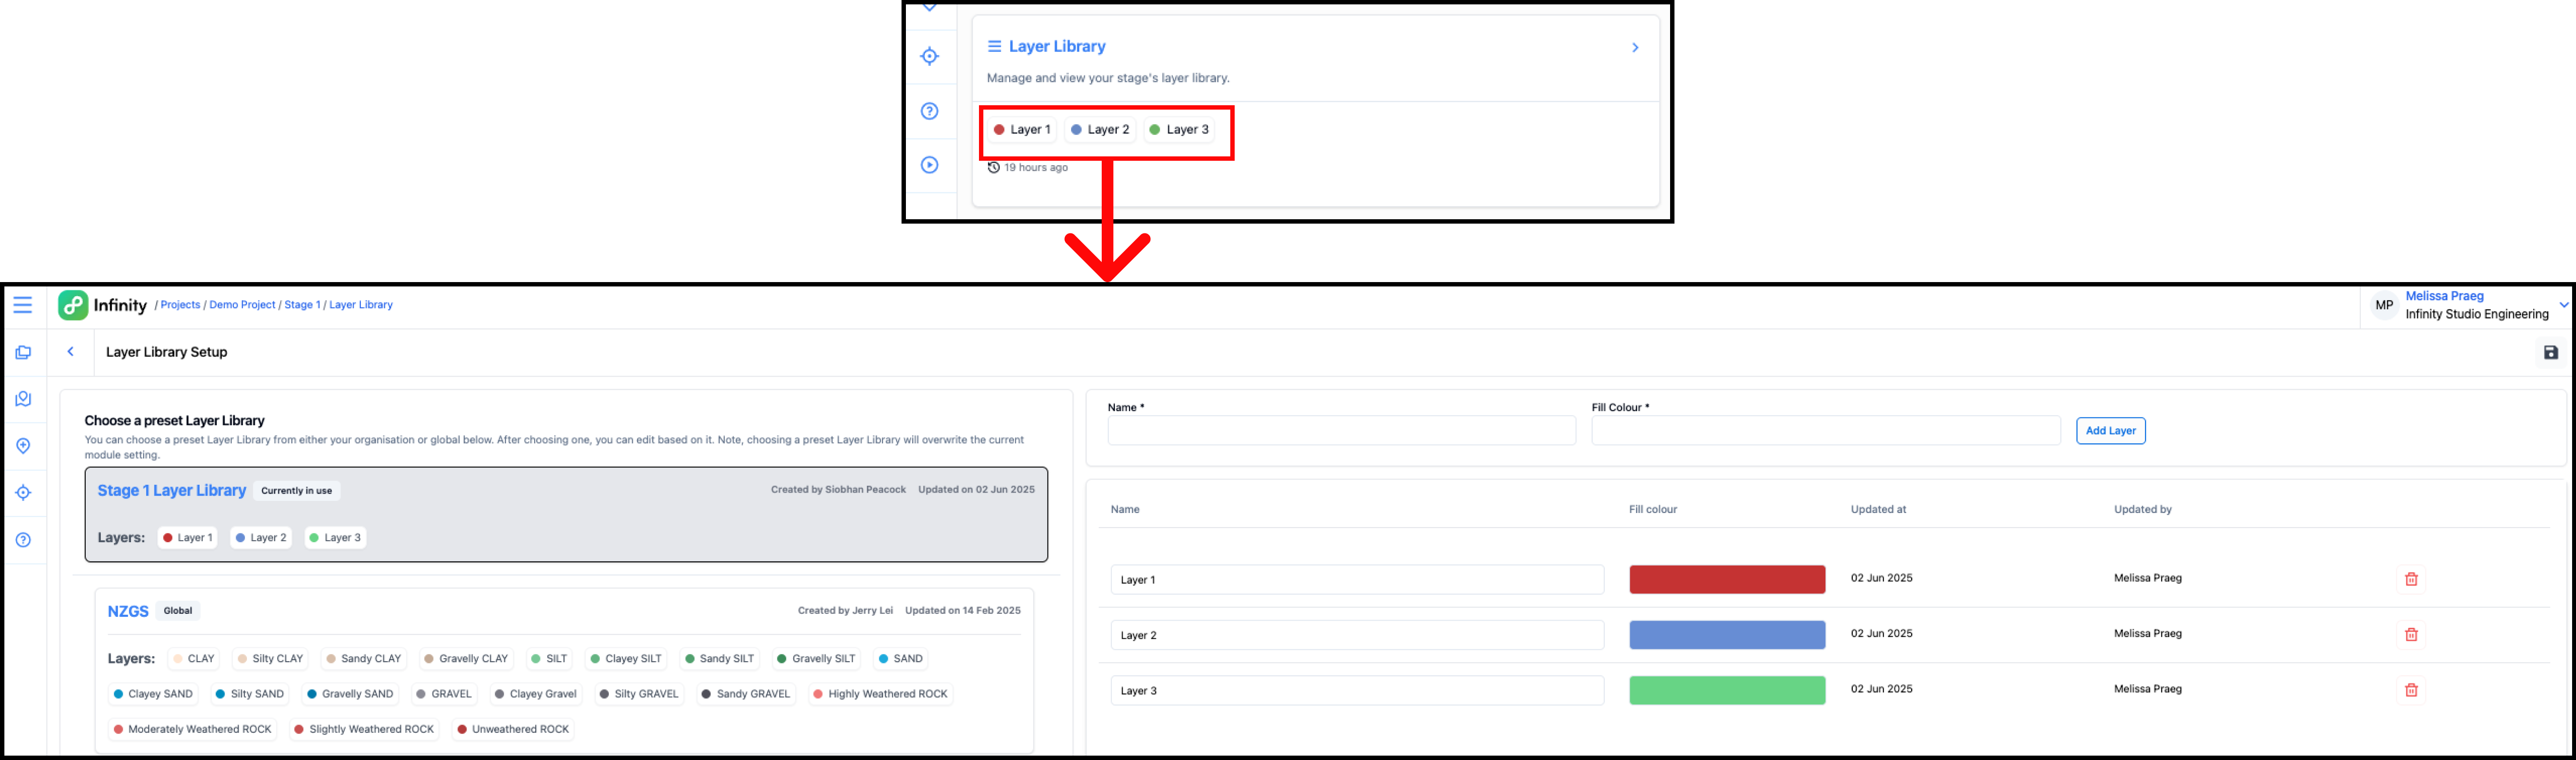
Task: Open the Layer Library breadcrumb link
Action: (x=361, y=305)
